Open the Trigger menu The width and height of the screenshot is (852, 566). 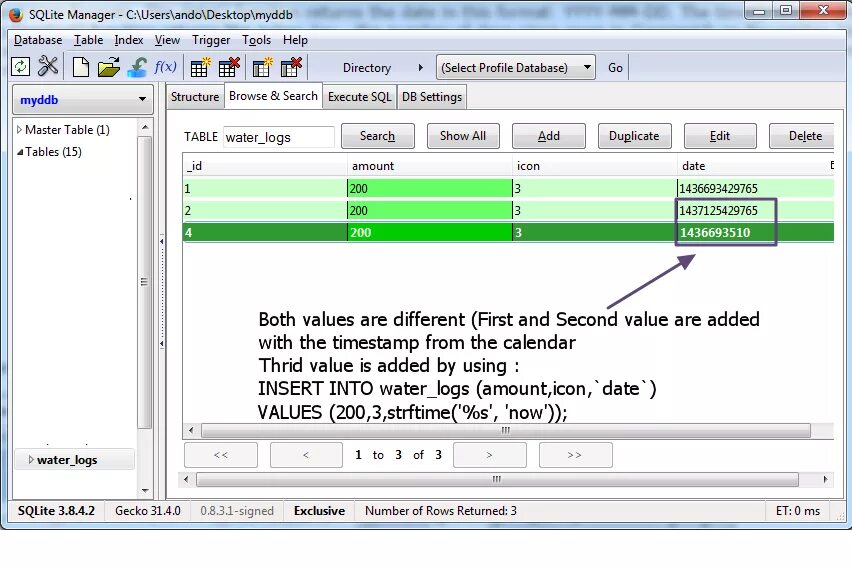[x=211, y=40]
